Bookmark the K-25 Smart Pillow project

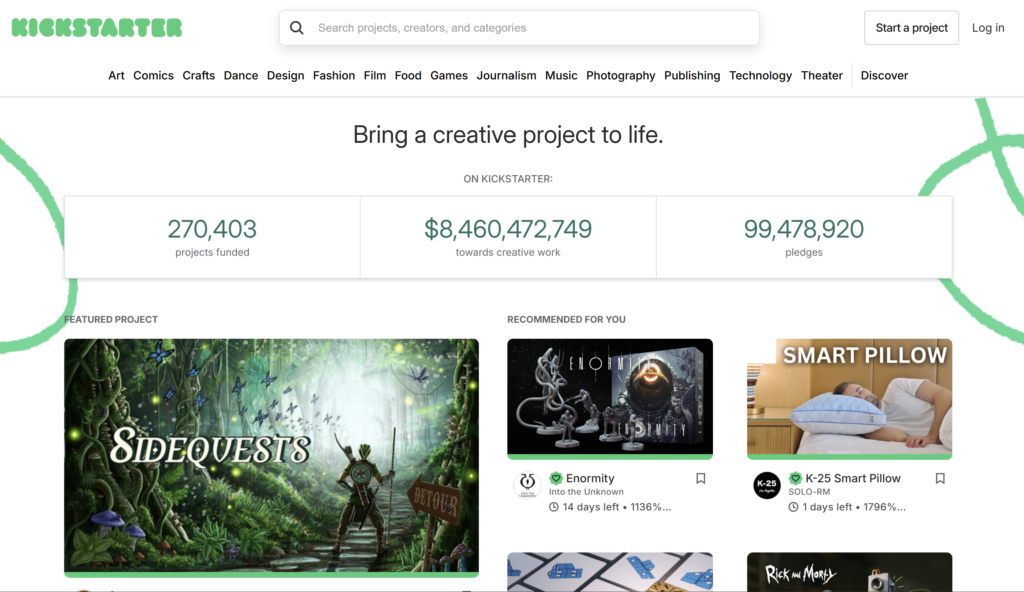(940, 478)
